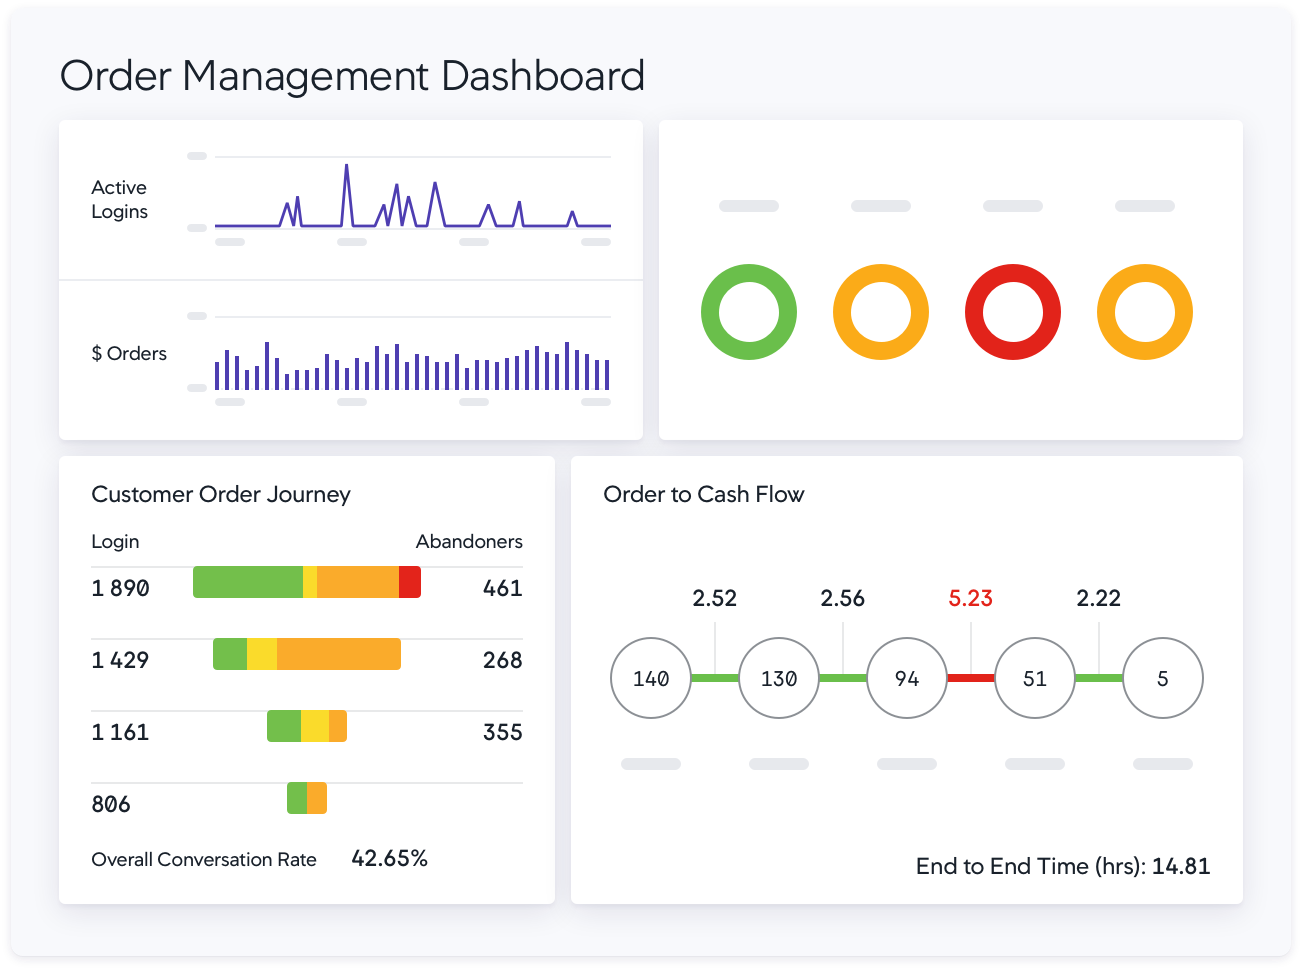
Task: Click red segment of the 1 890 funnel bar
Action: coord(410,582)
